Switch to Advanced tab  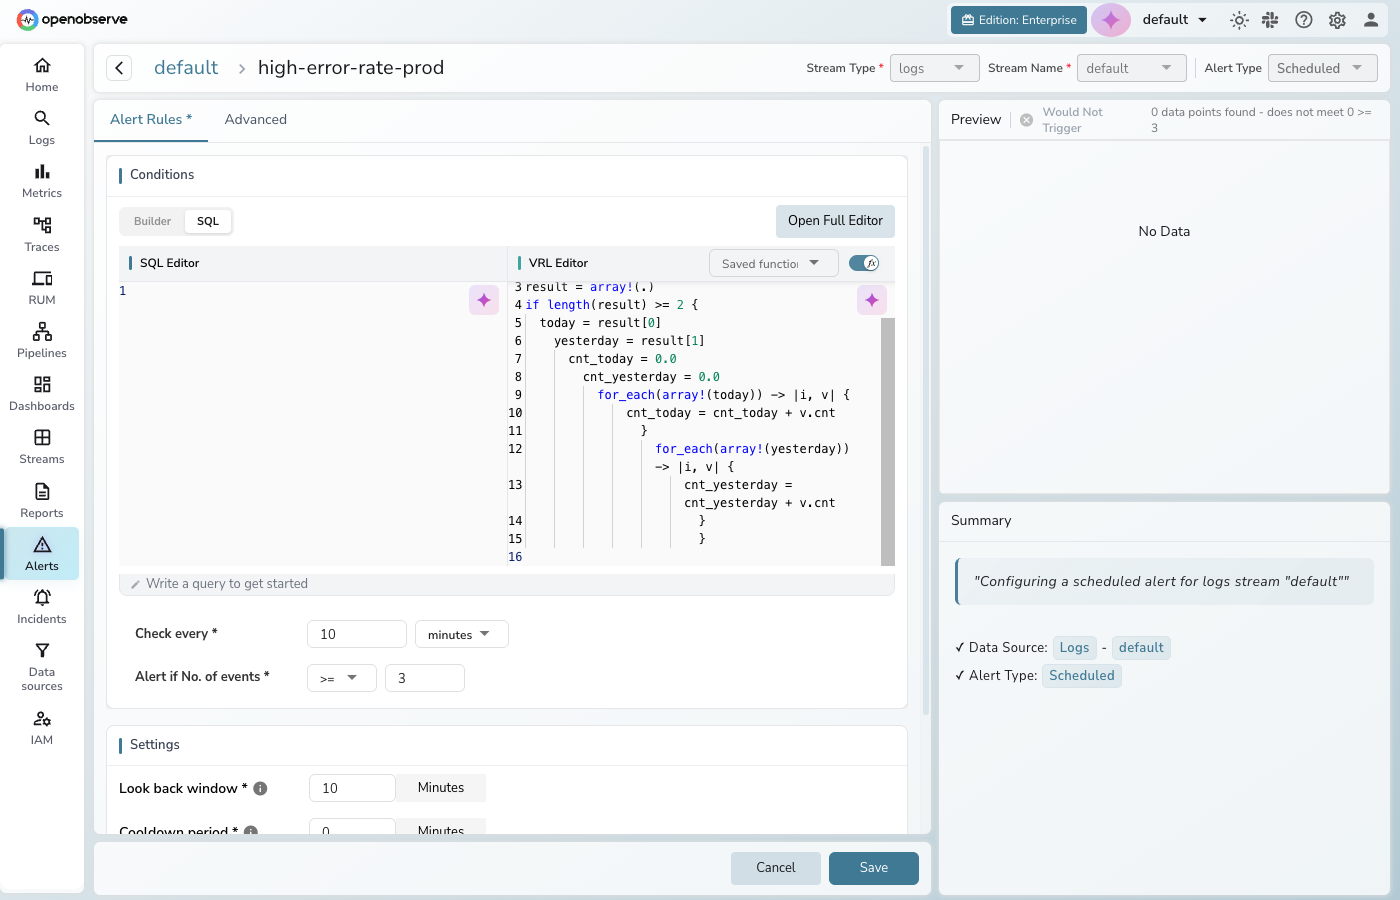[x=256, y=120]
